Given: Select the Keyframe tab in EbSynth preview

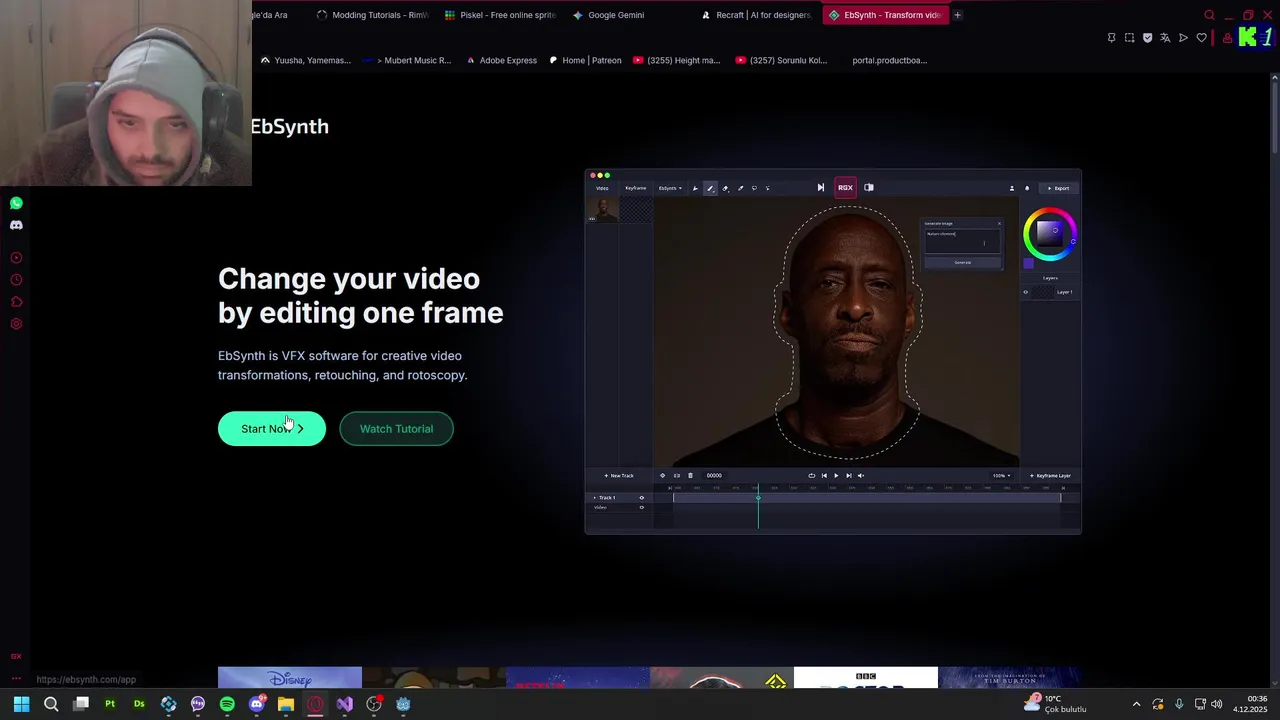Looking at the screenshot, I should point(636,188).
